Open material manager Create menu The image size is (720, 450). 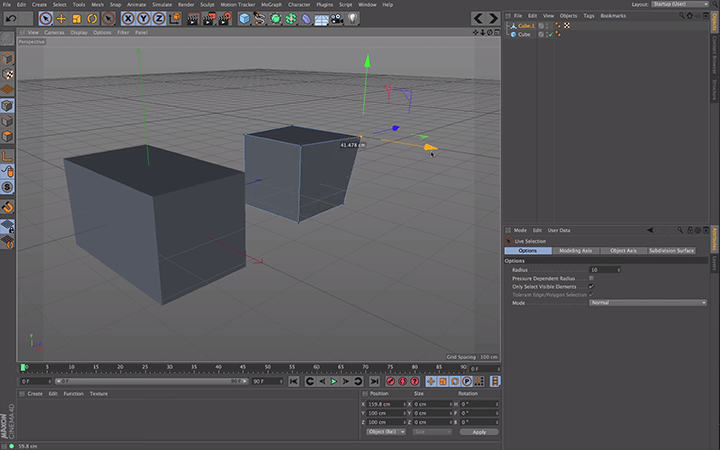coord(35,394)
